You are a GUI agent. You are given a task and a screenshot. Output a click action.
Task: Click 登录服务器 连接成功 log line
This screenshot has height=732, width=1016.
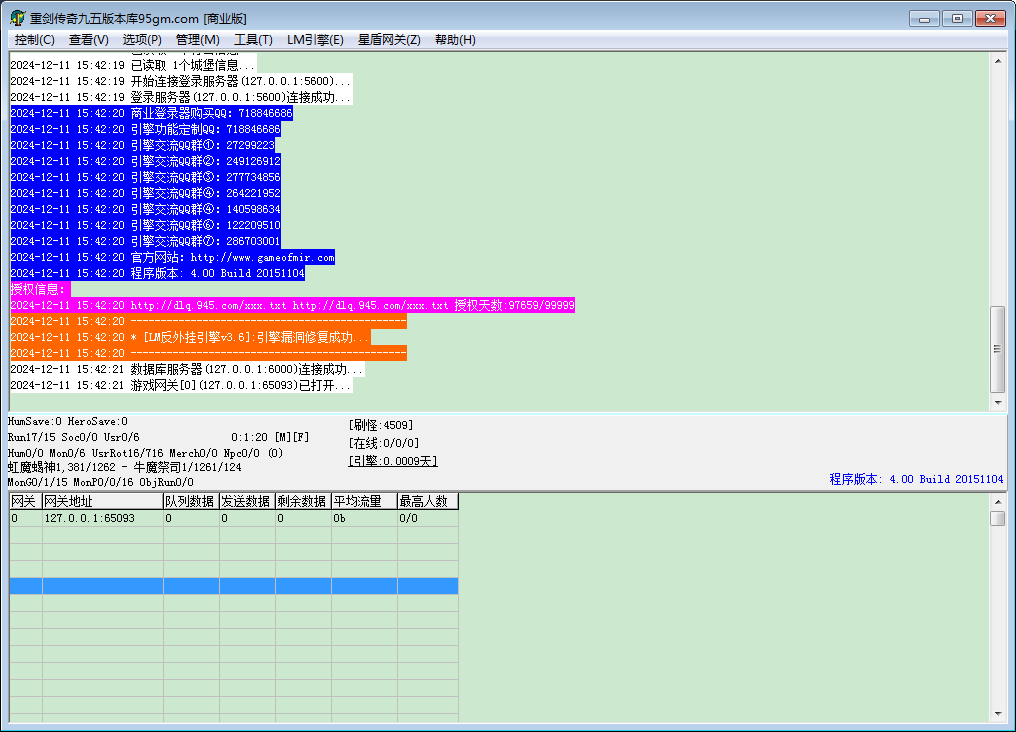[181, 97]
